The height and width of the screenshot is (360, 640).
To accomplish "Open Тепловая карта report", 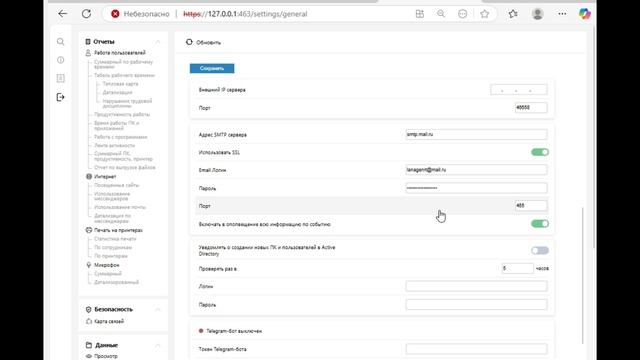I will (120, 84).
